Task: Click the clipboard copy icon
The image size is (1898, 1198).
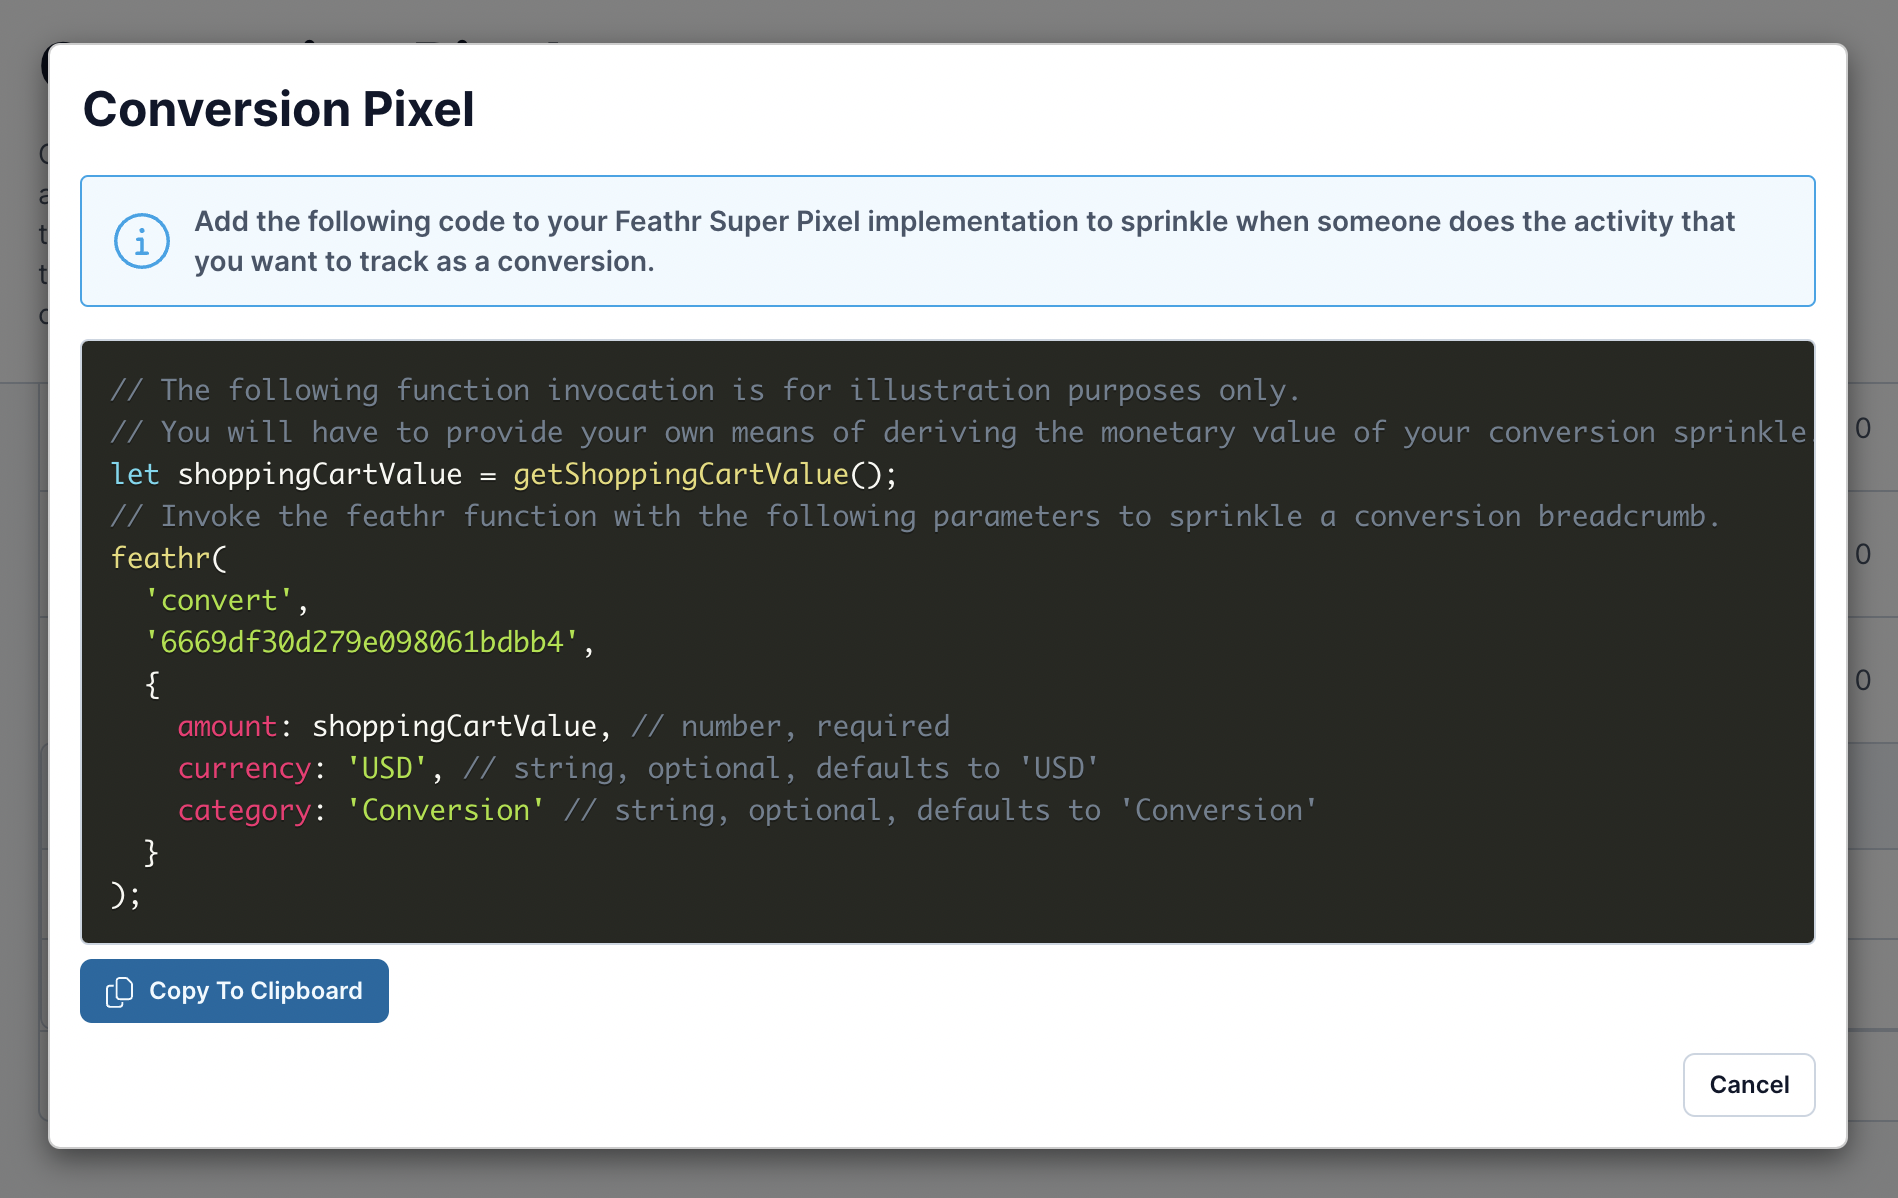Action: 119,991
